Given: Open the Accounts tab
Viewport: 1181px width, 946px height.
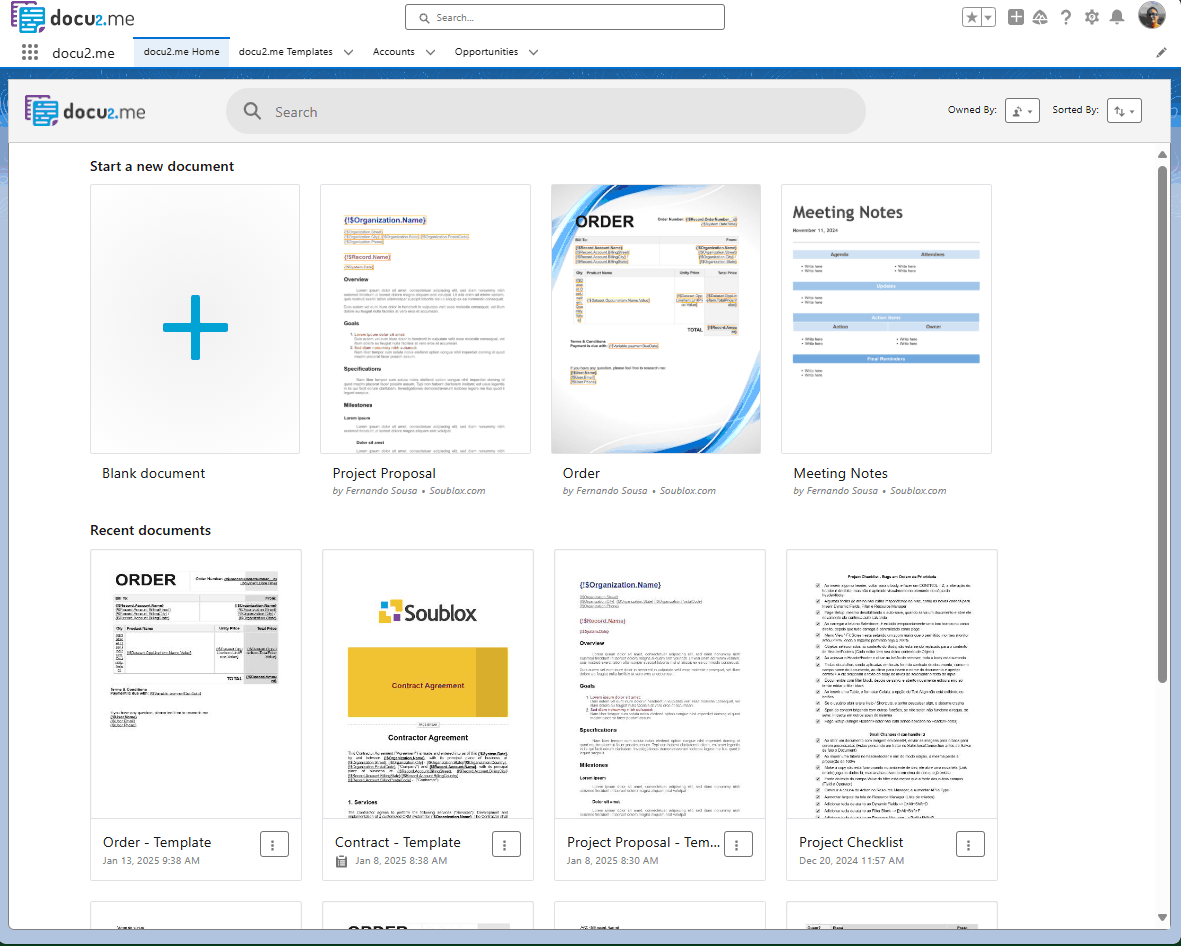Looking at the screenshot, I should (393, 52).
